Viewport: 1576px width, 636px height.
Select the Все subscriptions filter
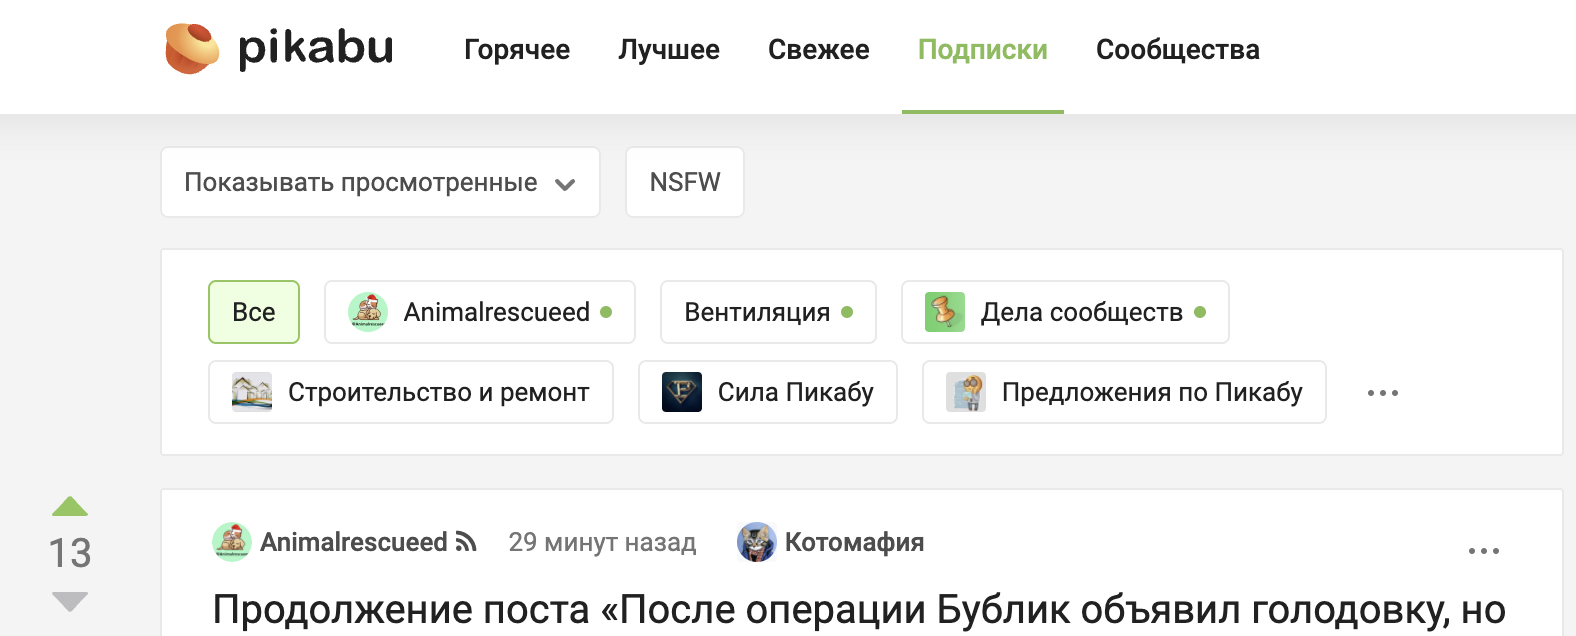click(254, 312)
